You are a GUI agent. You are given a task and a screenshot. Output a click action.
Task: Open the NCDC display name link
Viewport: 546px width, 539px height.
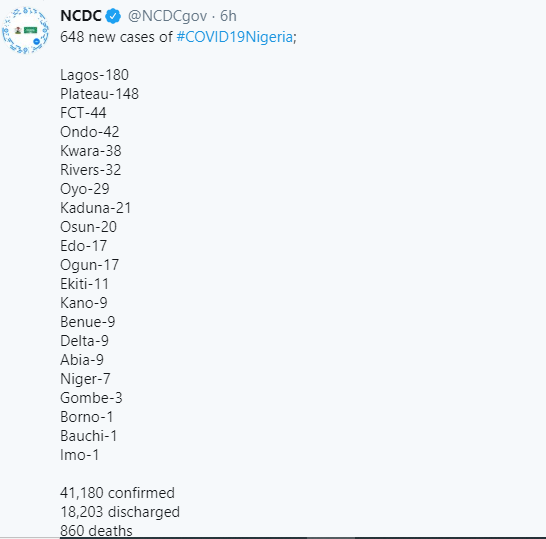coord(81,16)
